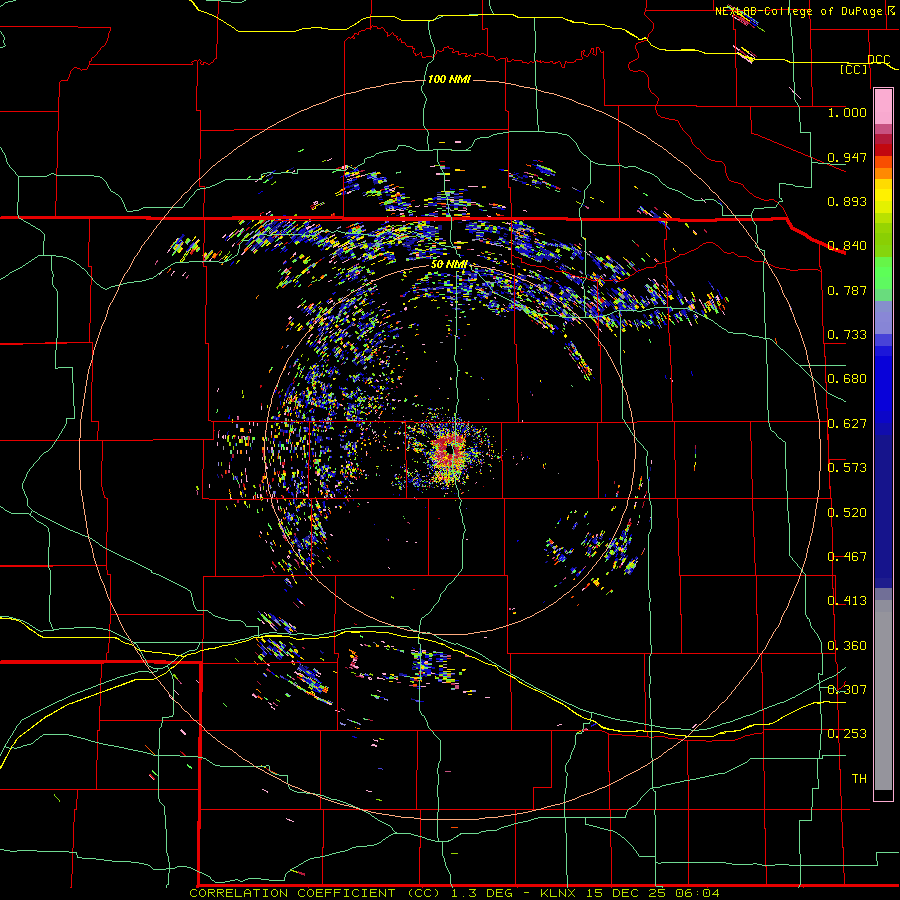This screenshot has height=900, width=900.
Task: Pick the bright green color bar segment
Action: 883,273
